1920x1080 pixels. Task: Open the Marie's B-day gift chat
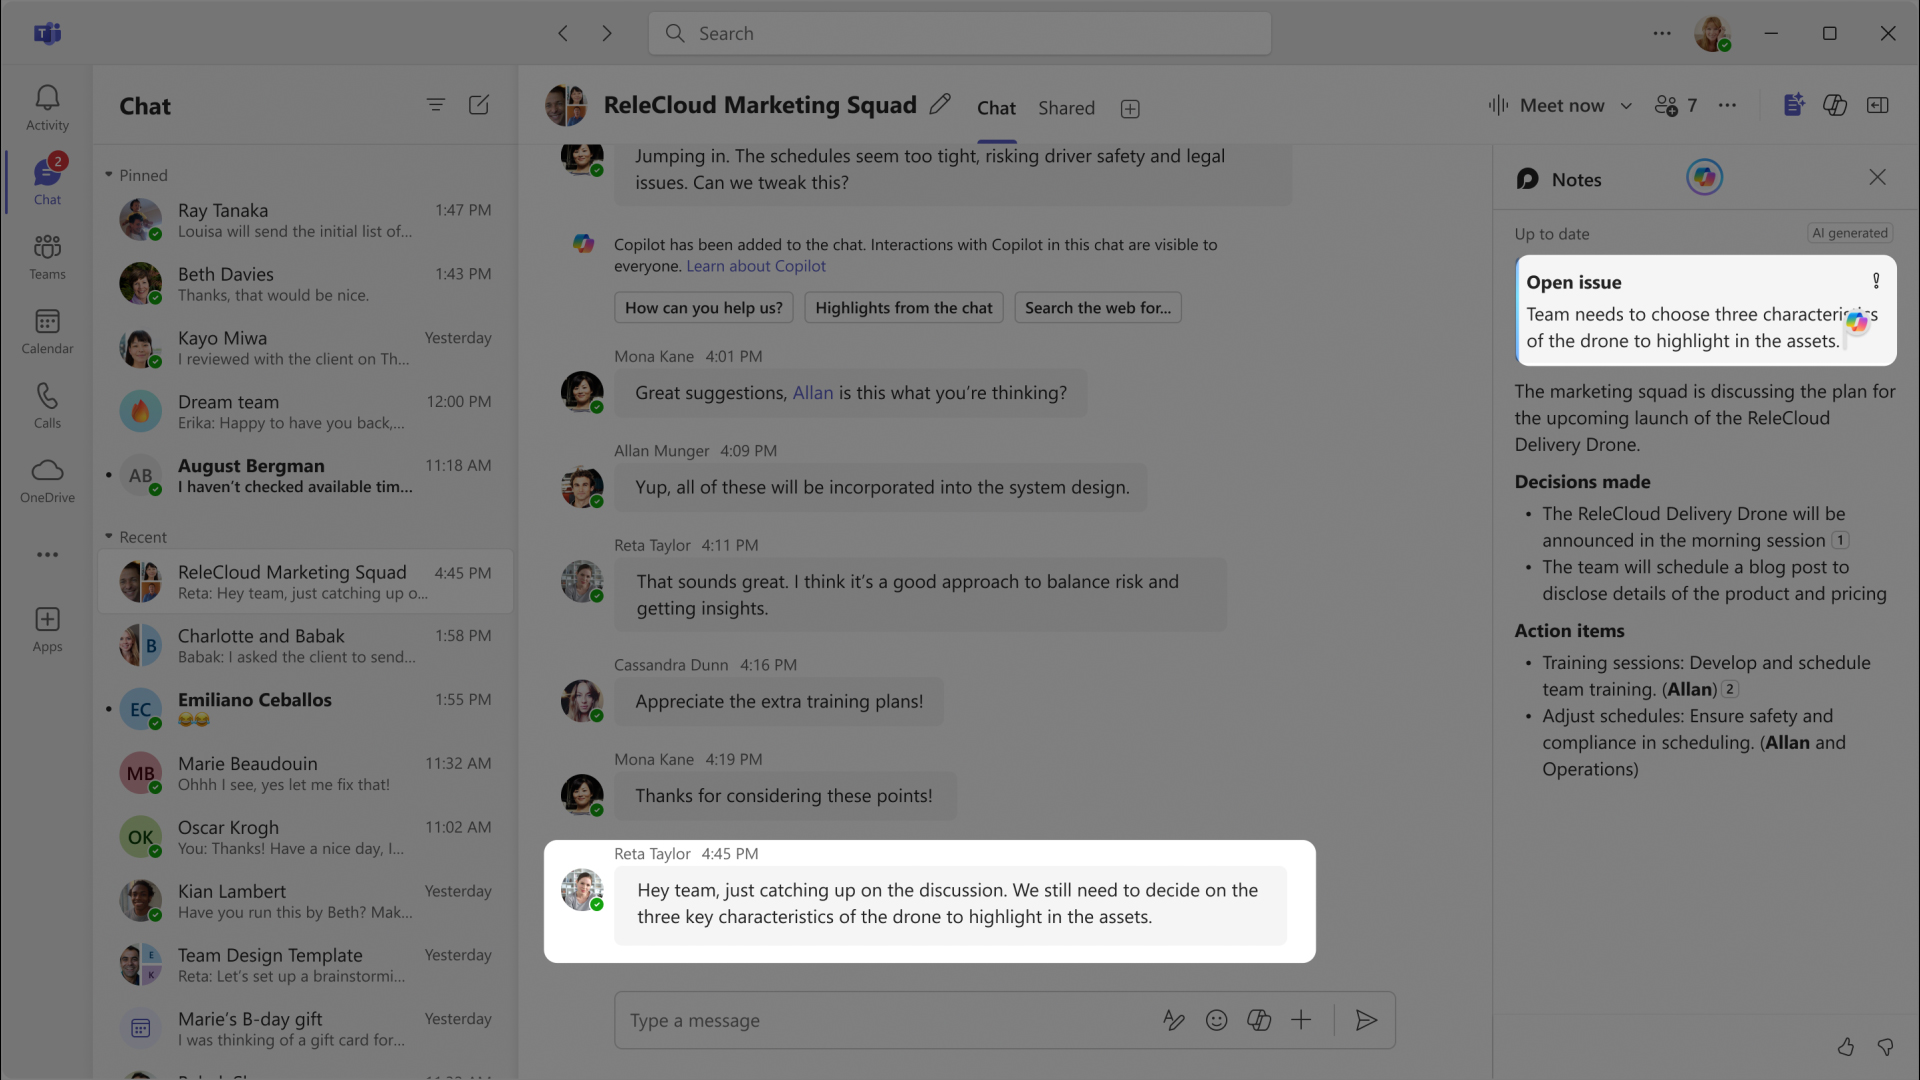[x=305, y=1030]
